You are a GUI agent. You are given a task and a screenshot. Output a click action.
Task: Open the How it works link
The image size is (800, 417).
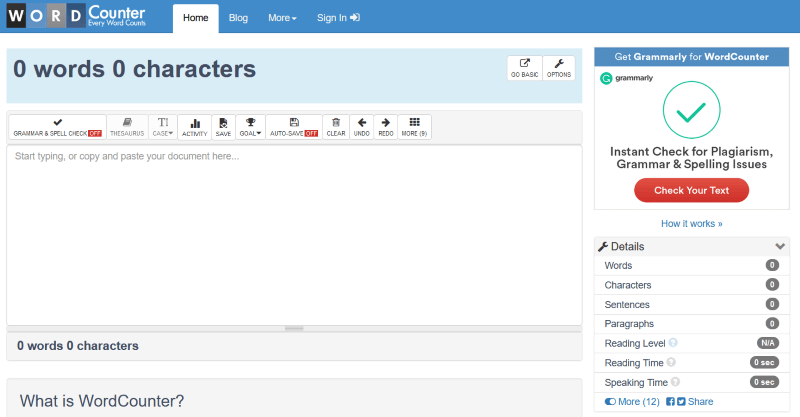pyautogui.click(x=691, y=224)
